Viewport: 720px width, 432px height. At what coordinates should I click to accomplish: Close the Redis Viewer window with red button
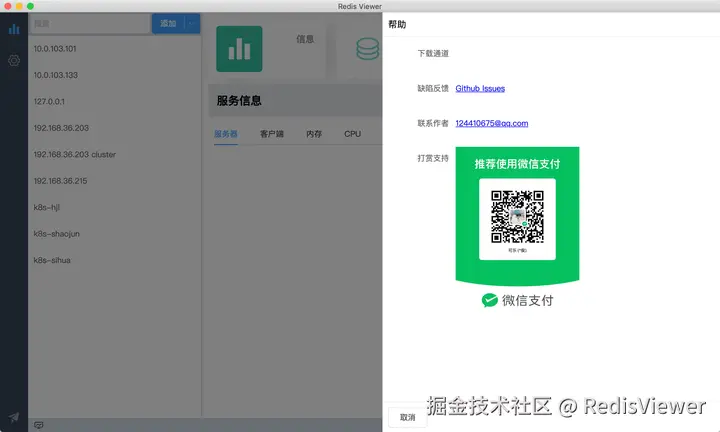[x=8, y=6]
